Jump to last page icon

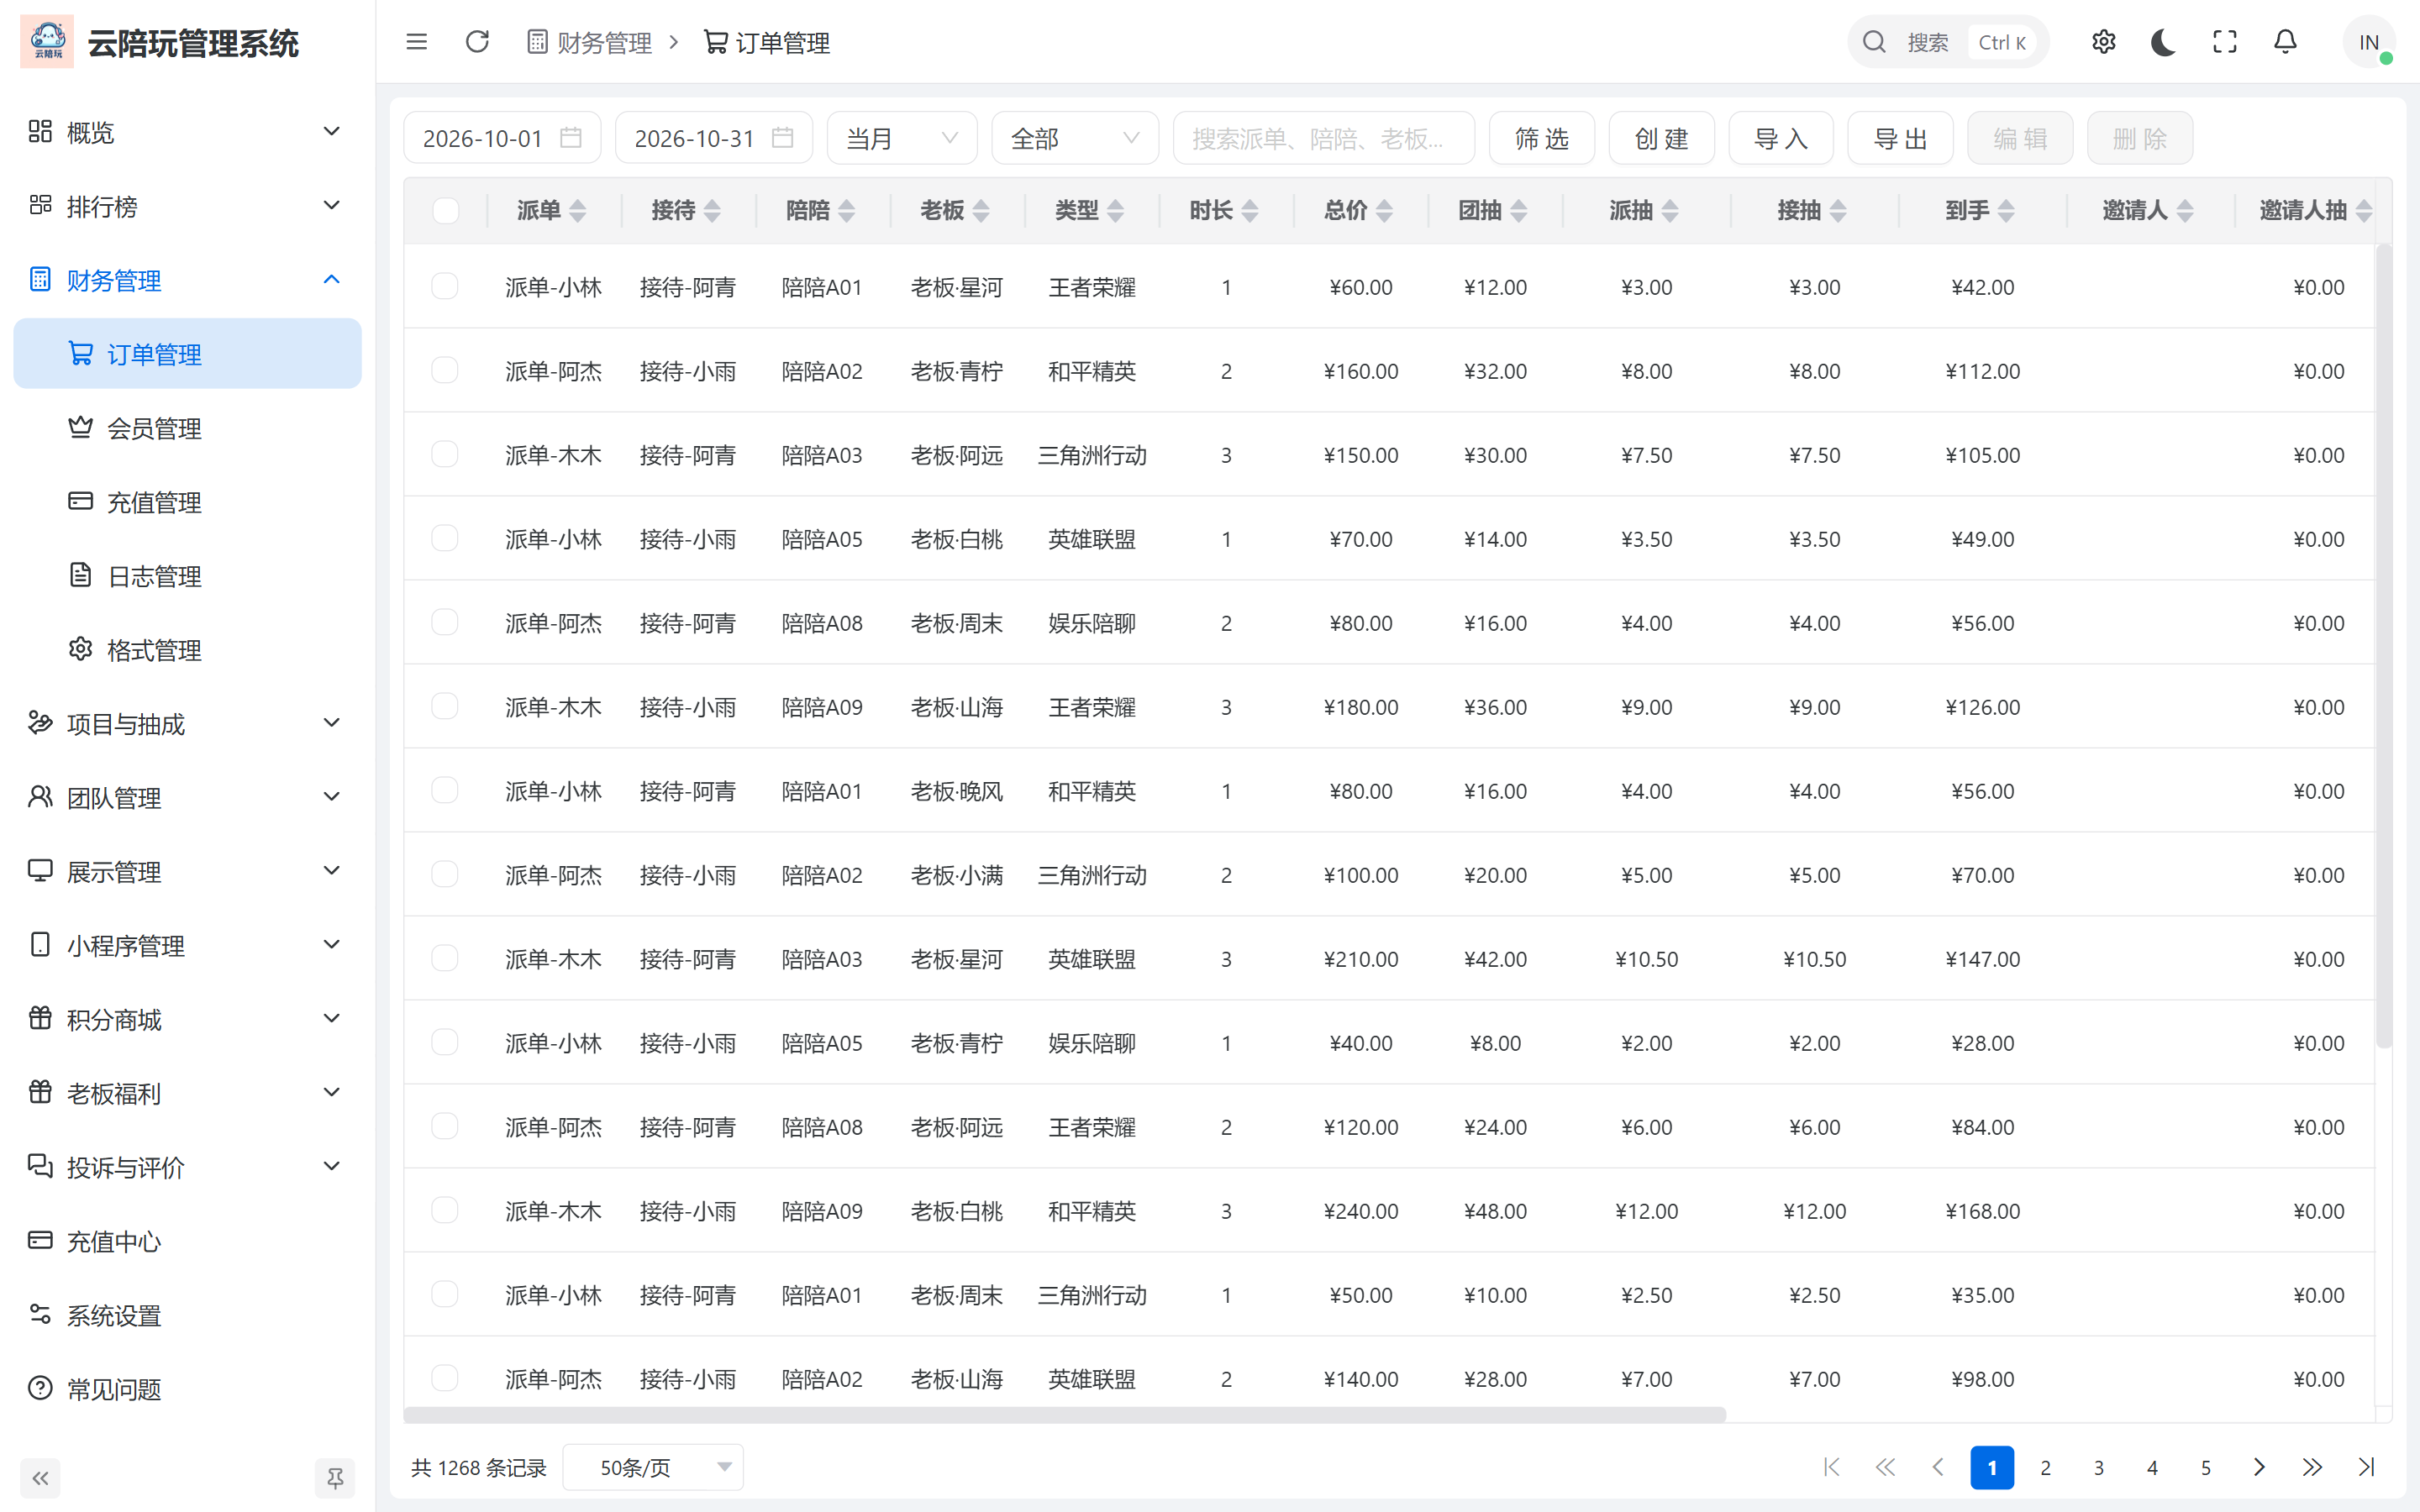[x=2366, y=1467]
